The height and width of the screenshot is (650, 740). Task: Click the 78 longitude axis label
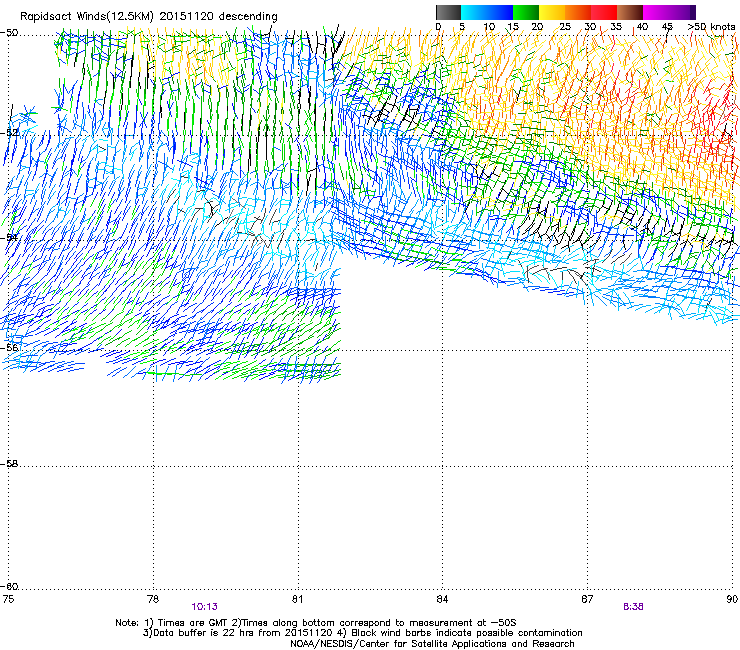coord(153,599)
